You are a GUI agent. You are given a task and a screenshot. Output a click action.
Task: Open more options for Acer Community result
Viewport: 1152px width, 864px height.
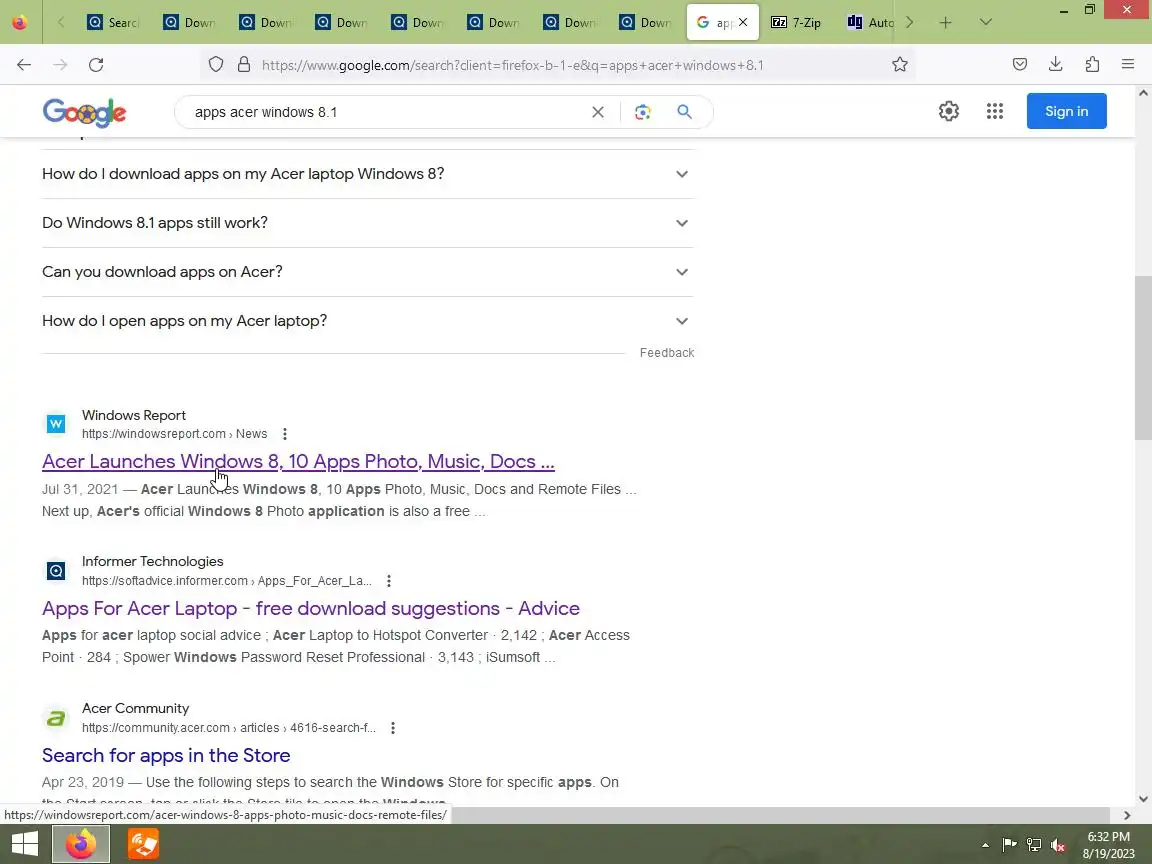pos(393,728)
